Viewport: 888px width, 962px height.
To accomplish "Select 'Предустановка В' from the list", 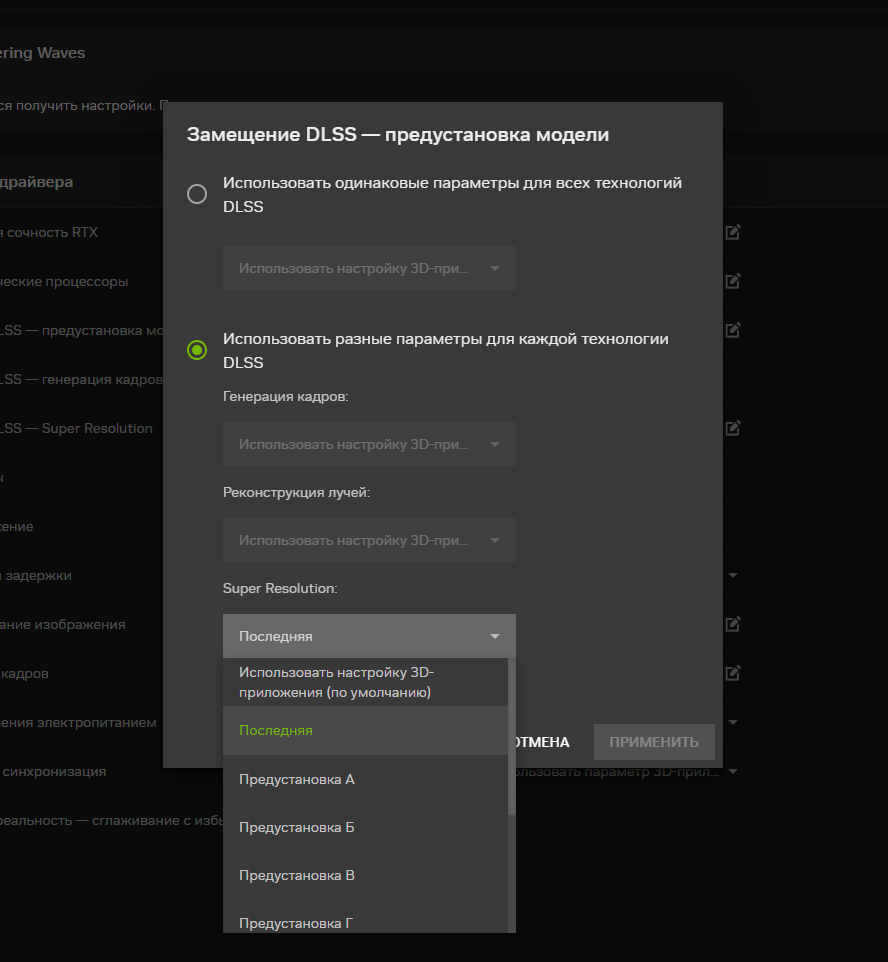I will tap(365, 875).
